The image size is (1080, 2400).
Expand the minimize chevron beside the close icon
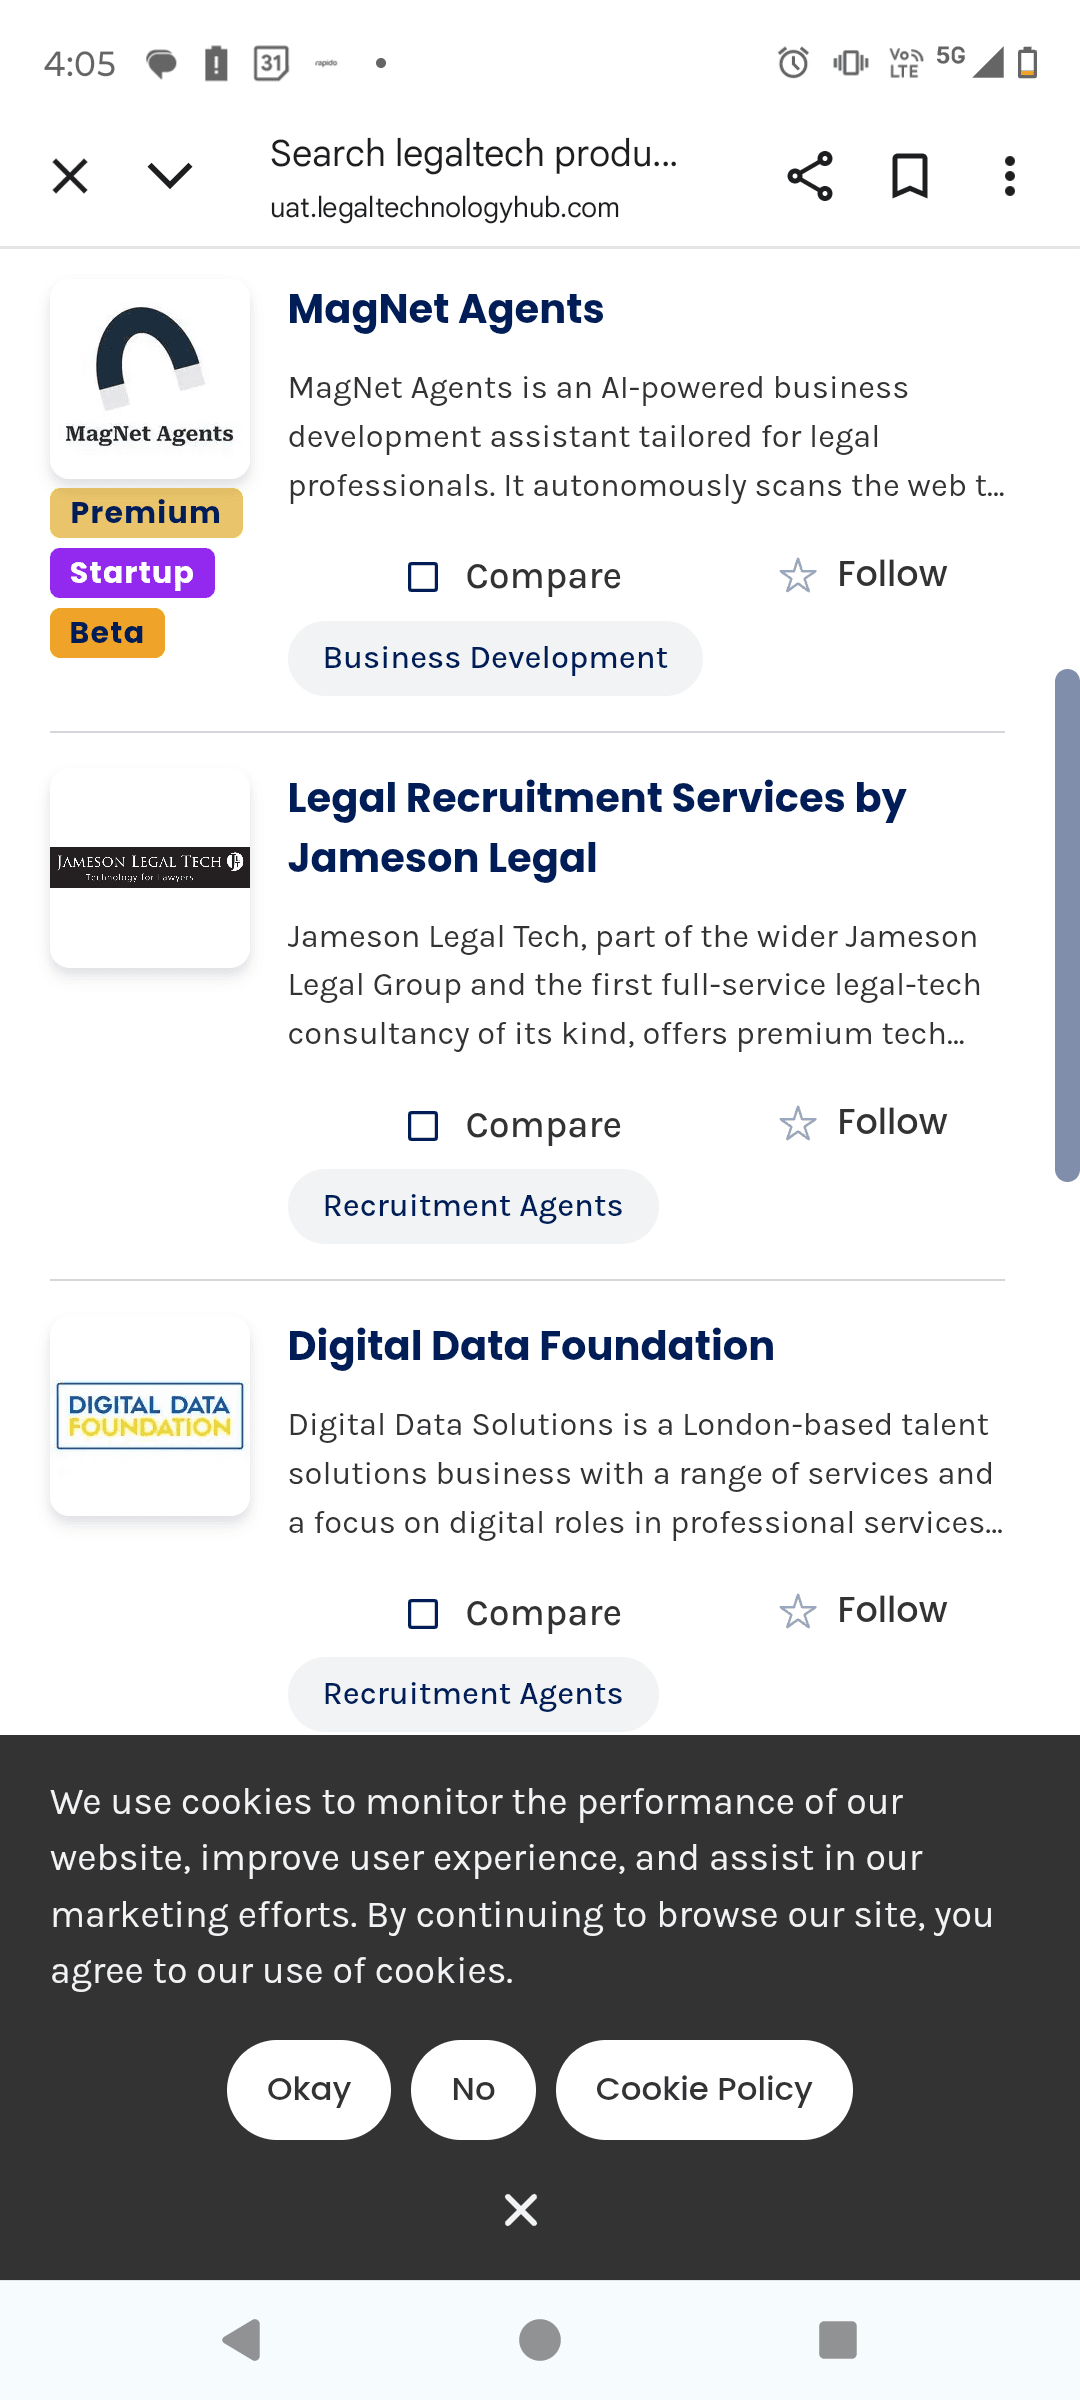click(x=170, y=176)
